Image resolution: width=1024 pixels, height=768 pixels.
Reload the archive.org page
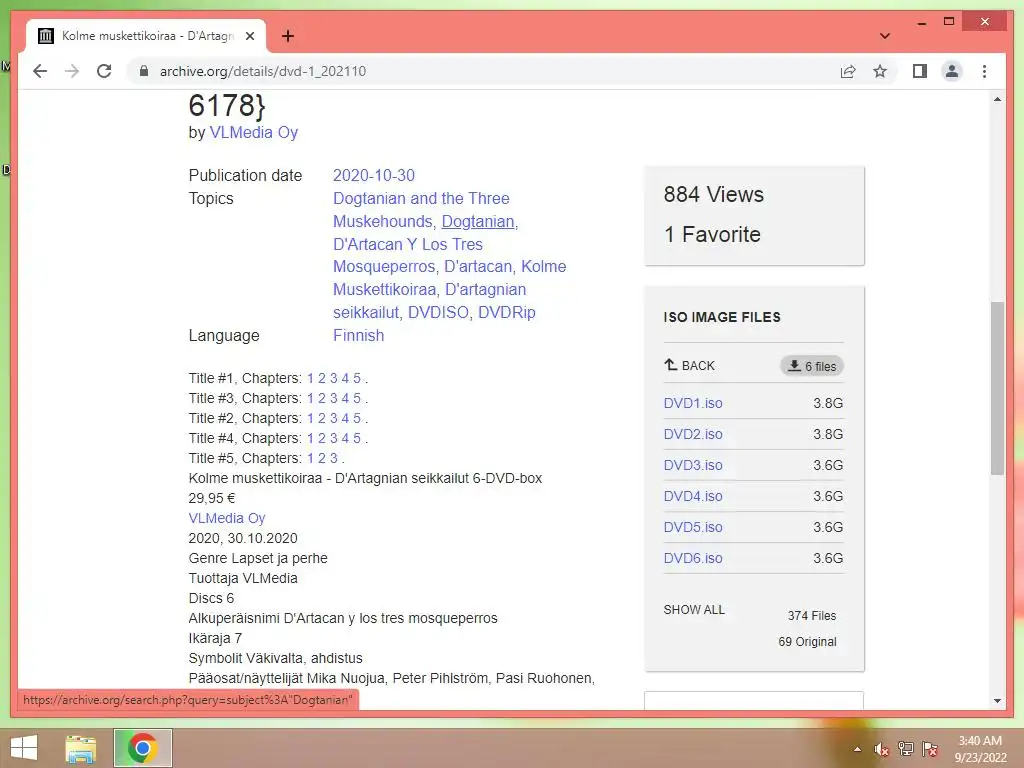coord(104,71)
